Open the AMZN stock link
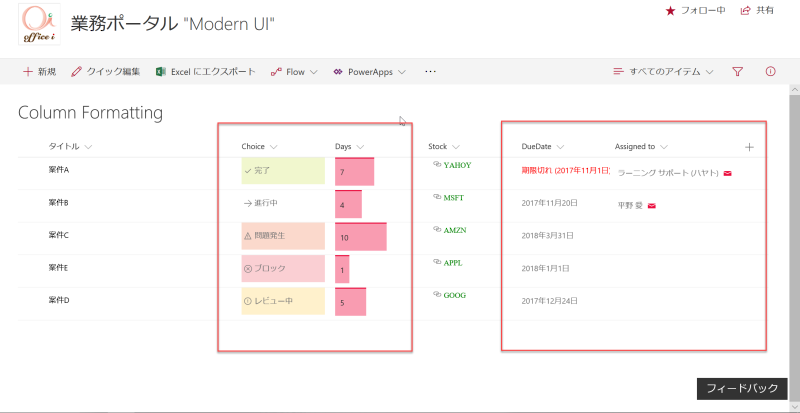Screen dimensions: 800x413 (x=455, y=230)
